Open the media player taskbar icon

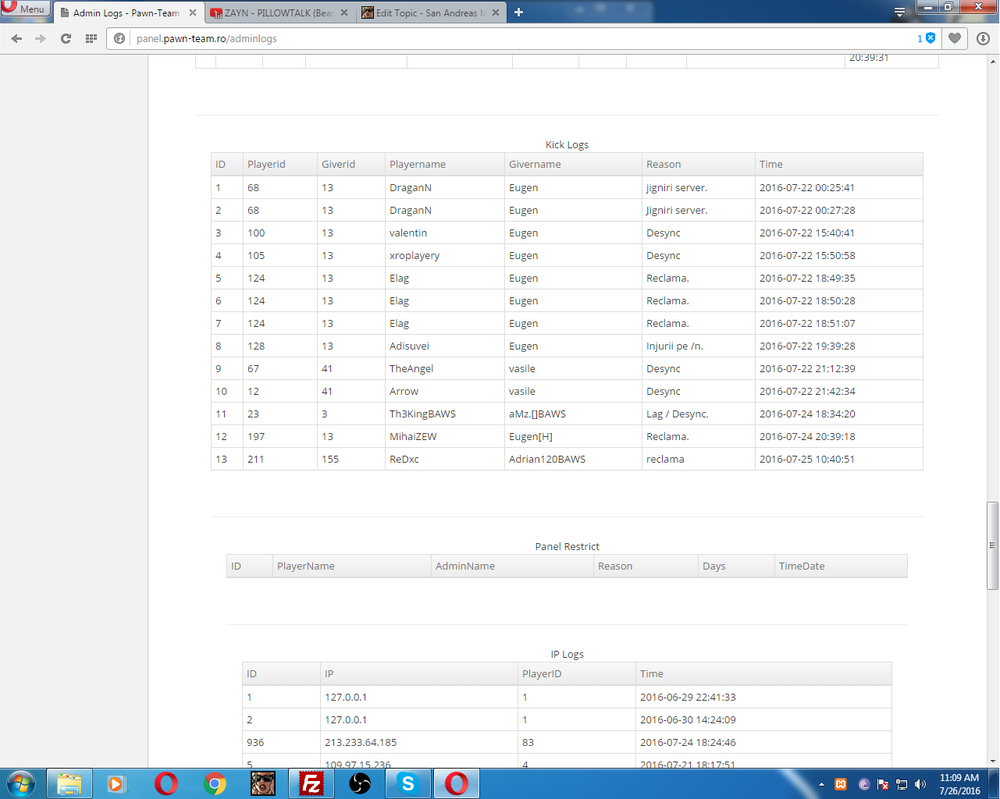coord(116,784)
